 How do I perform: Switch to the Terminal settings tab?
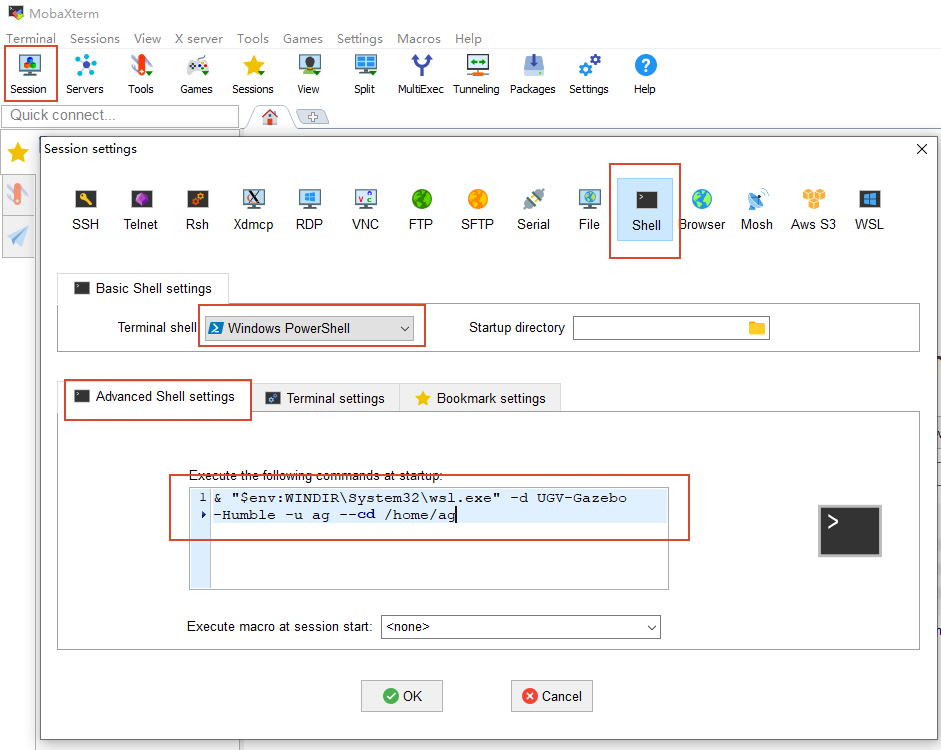(x=326, y=398)
